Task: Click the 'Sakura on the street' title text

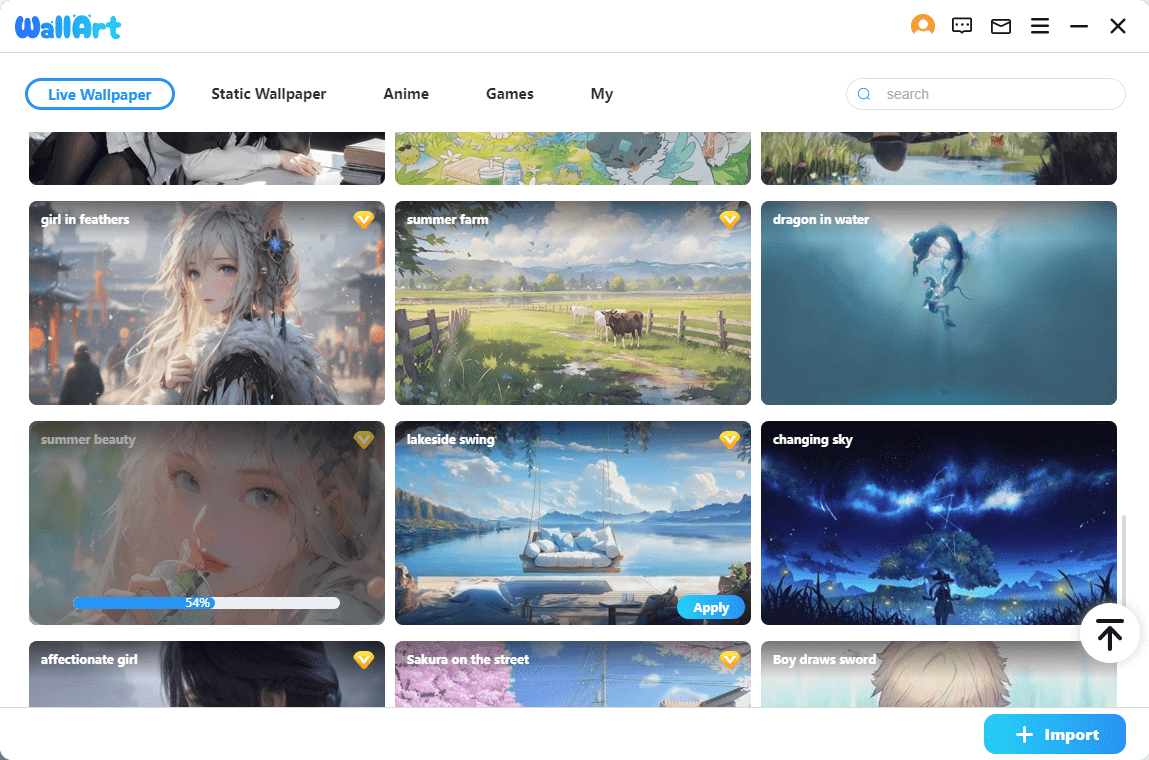Action: pyautogui.click(x=468, y=660)
